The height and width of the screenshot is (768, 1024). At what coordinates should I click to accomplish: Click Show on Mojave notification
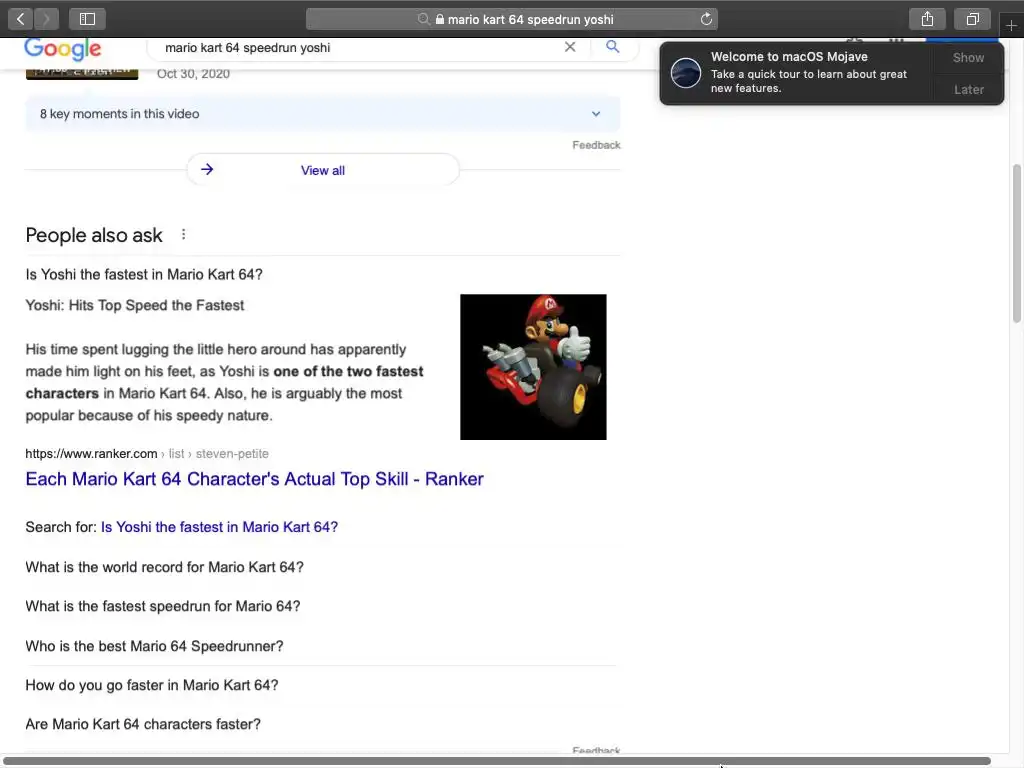968,57
